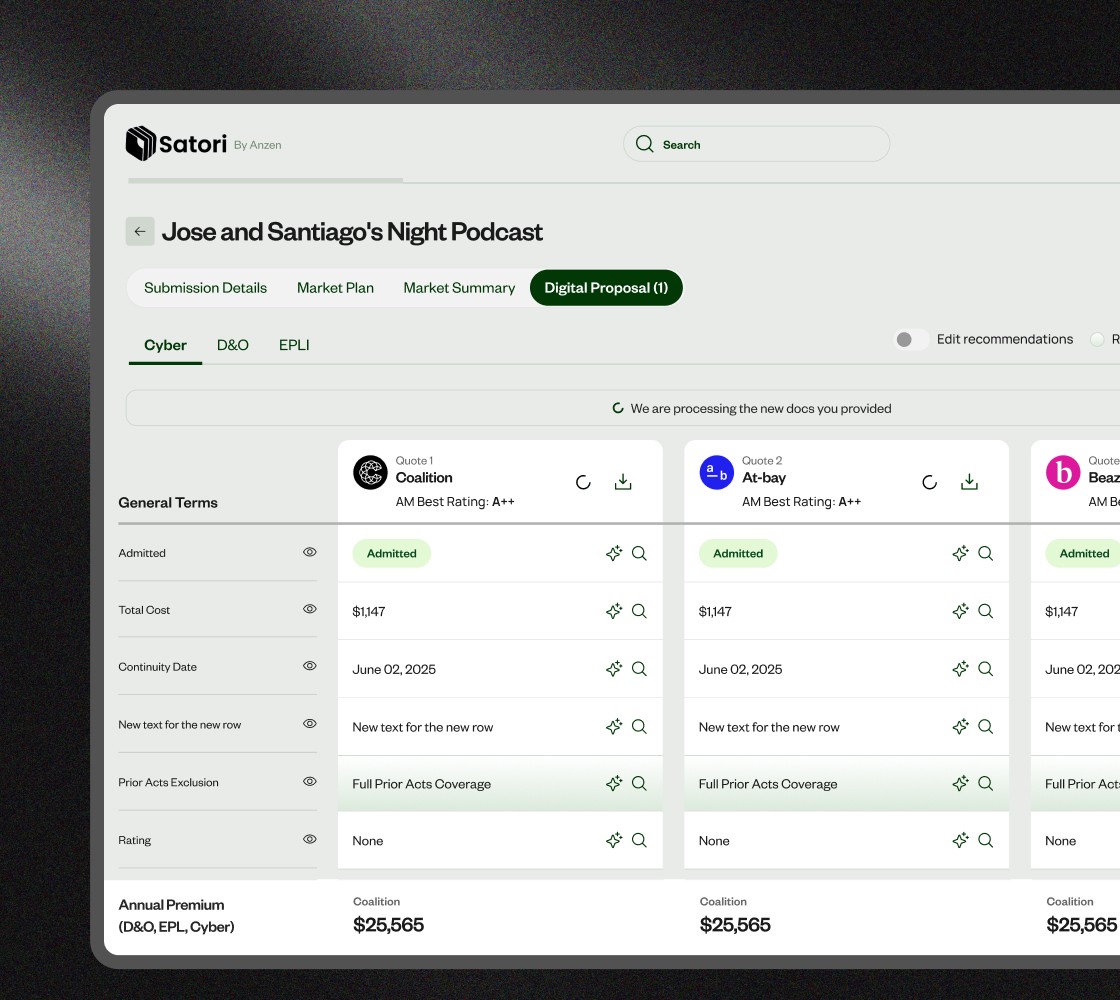Screen dimensions: 1120x1000
Task: Select the Digital Proposal (1) tab
Action: click(x=606, y=288)
